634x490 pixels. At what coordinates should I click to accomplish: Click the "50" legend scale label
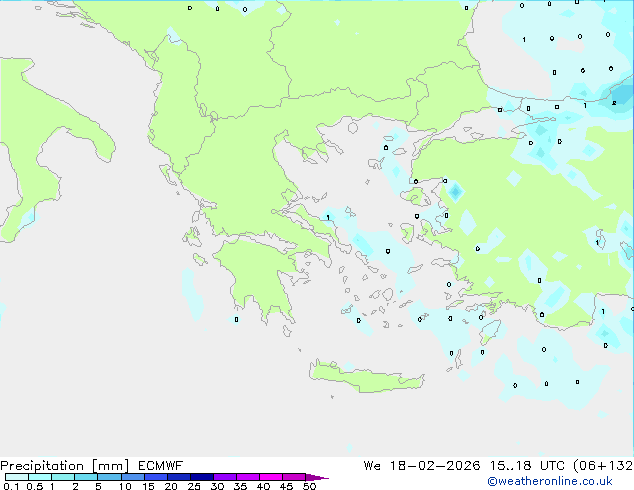(309, 486)
